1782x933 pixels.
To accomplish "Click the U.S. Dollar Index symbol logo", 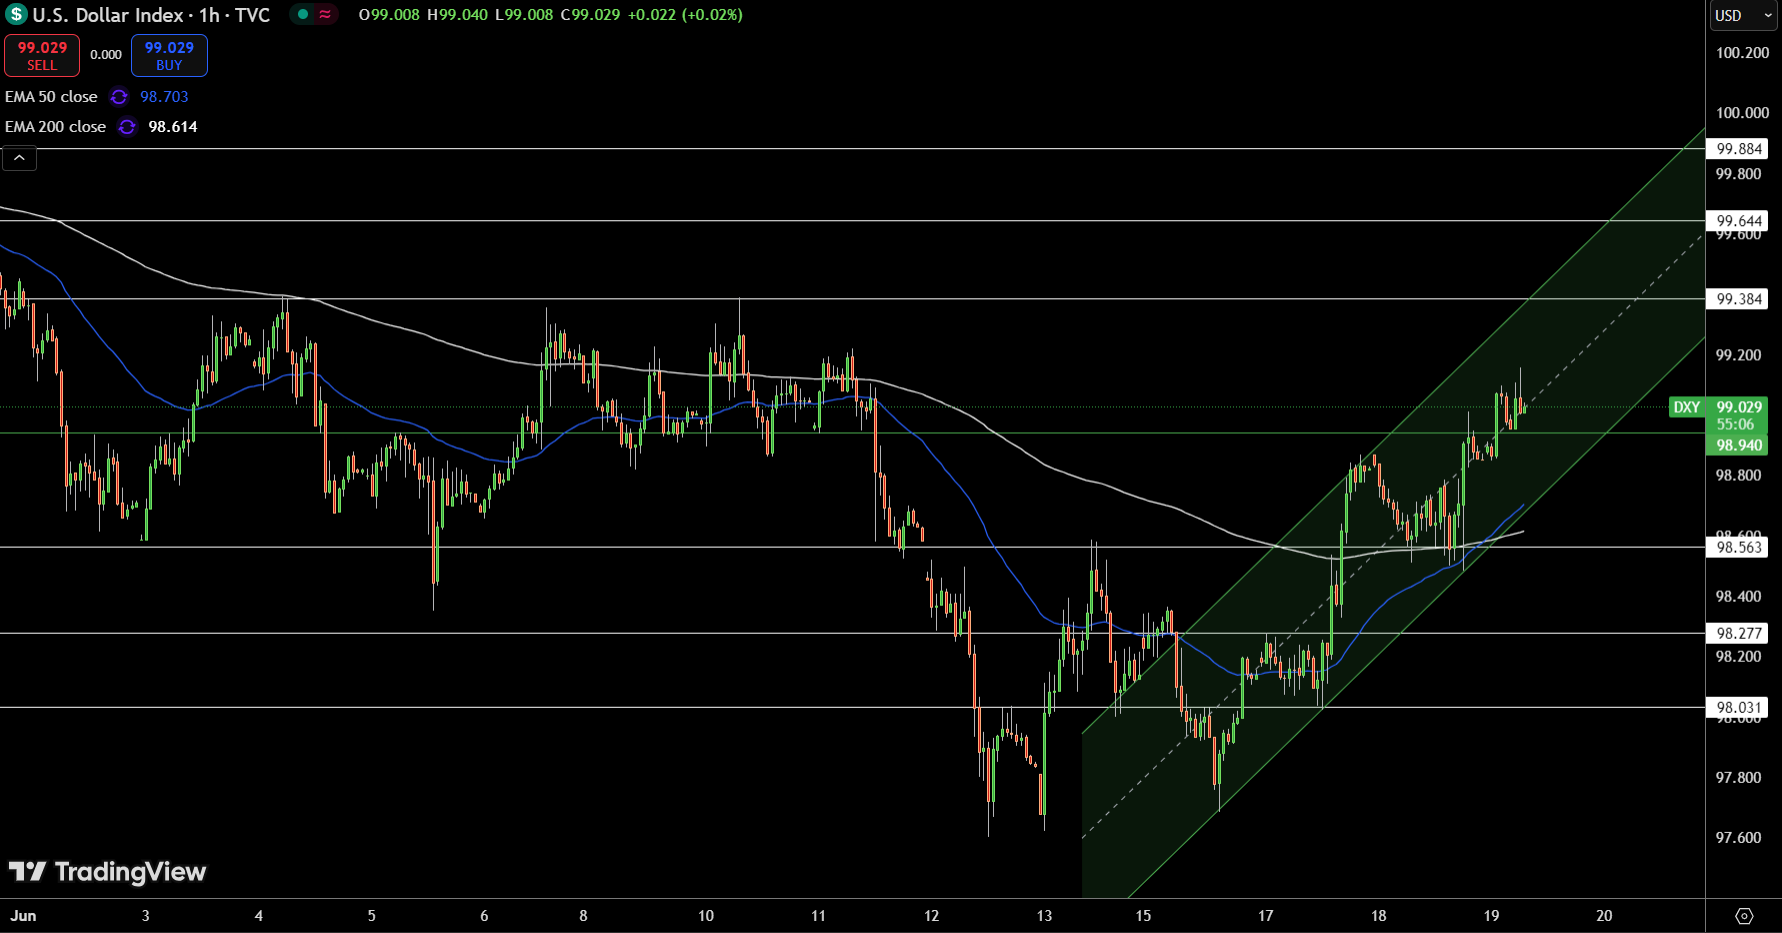I will coord(16,15).
